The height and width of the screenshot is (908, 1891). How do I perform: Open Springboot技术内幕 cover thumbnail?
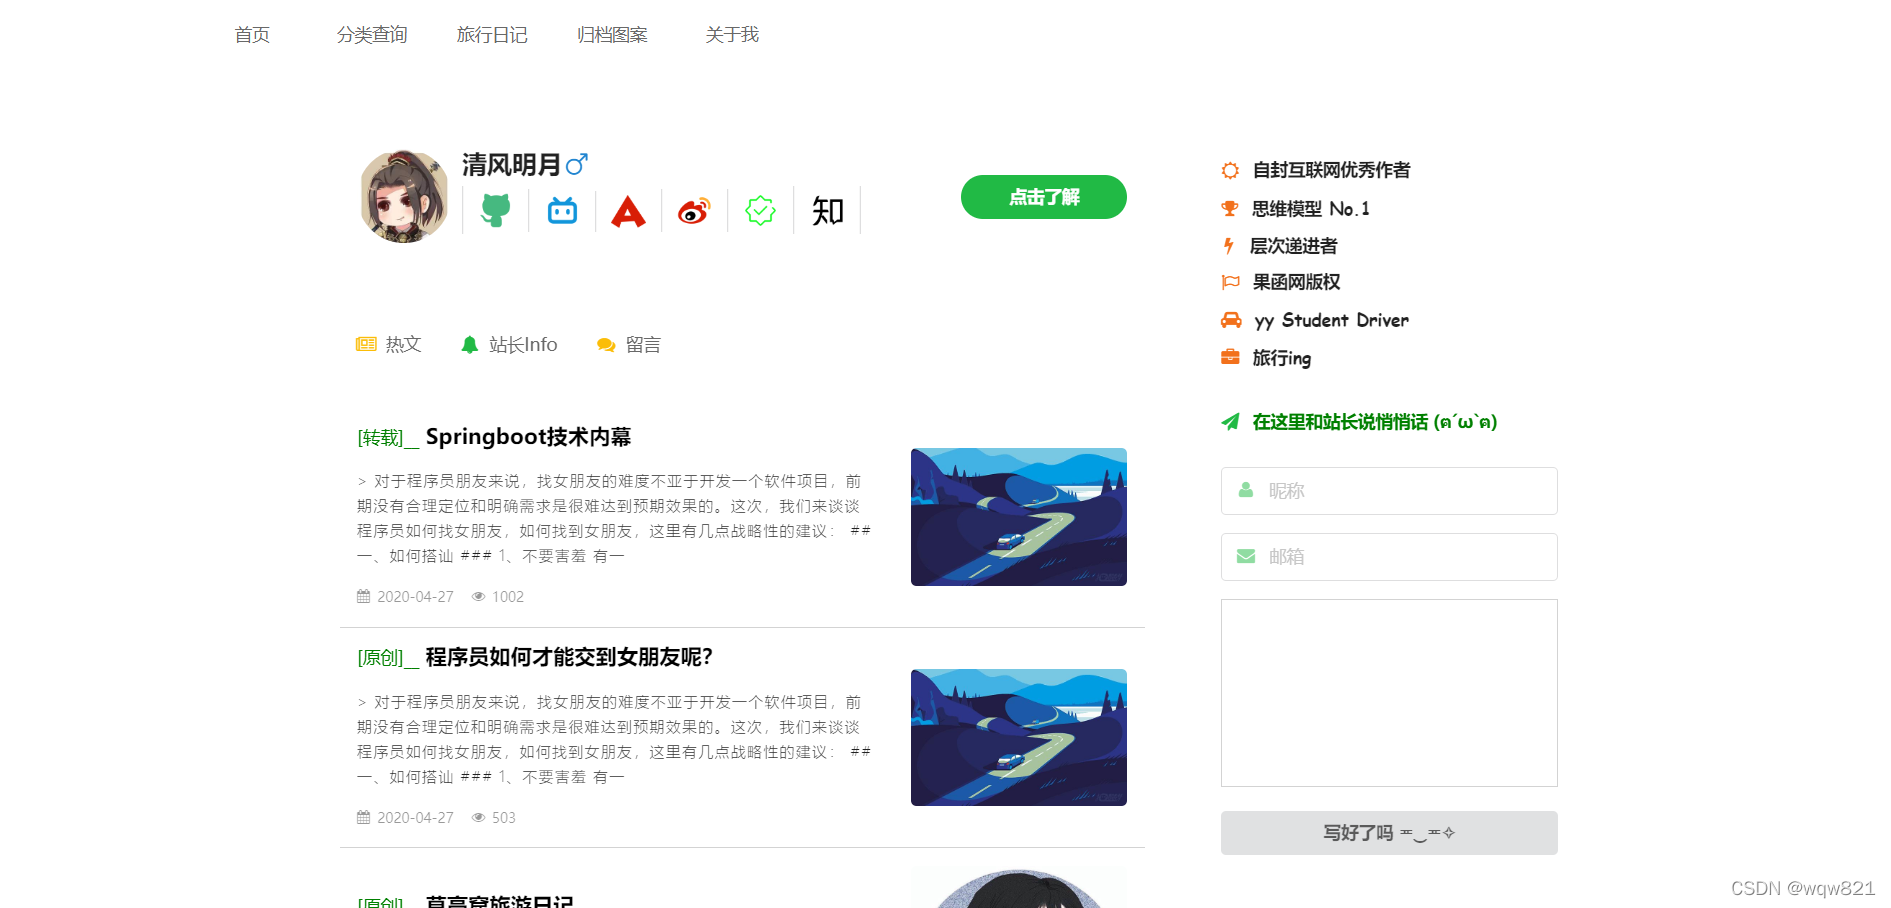coord(1019,517)
